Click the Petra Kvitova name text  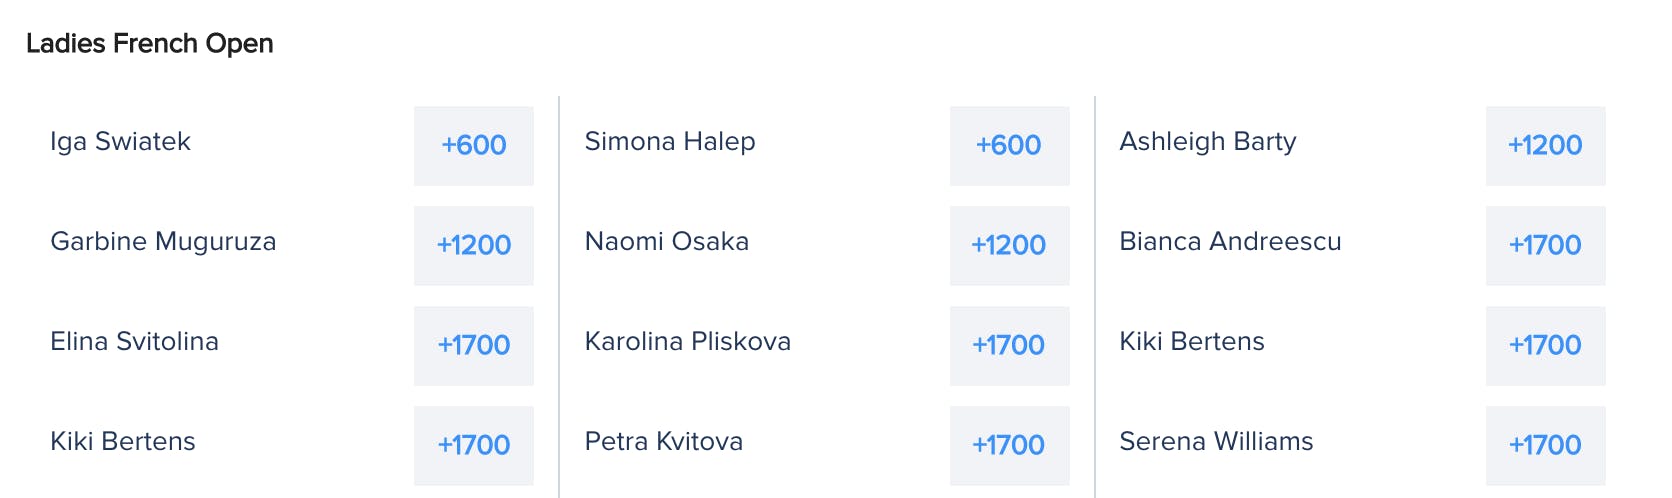[x=664, y=442]
